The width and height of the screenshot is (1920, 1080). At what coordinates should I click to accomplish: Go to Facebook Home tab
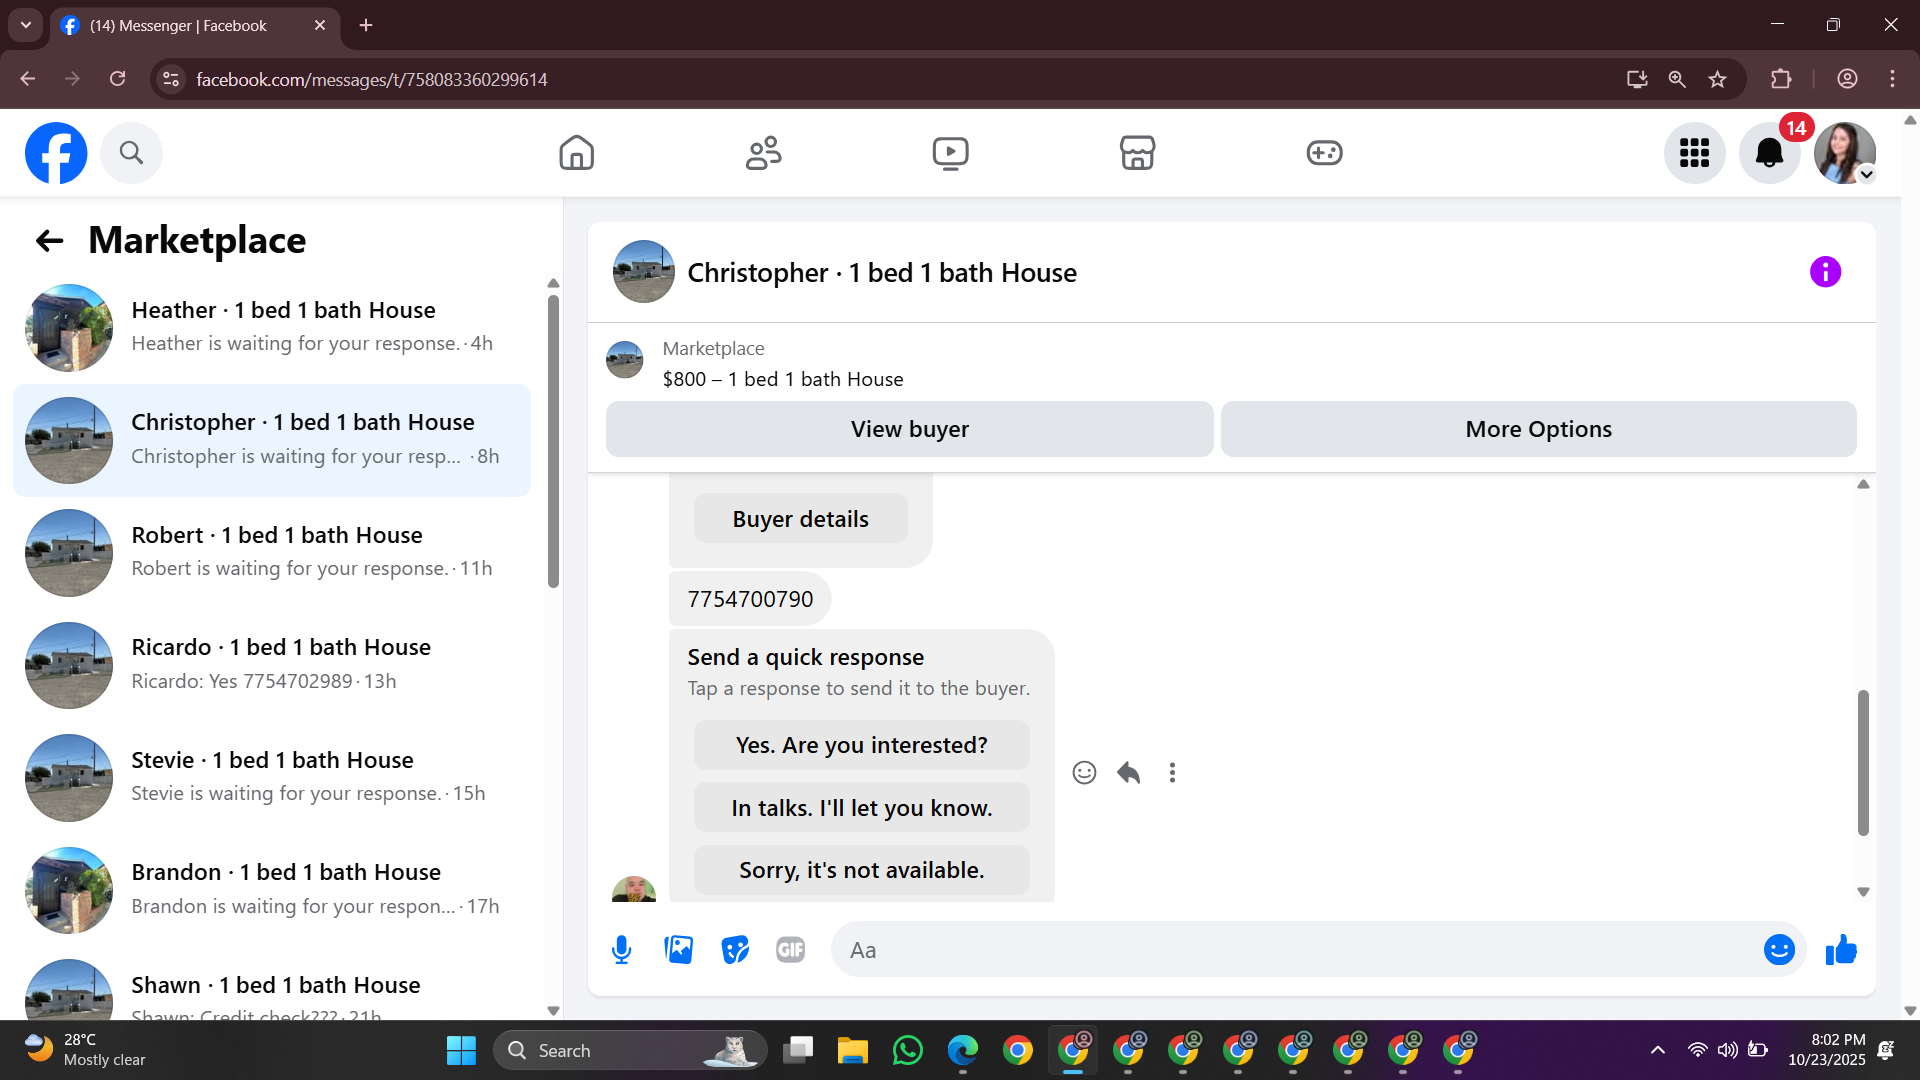[x=576, y=153]
